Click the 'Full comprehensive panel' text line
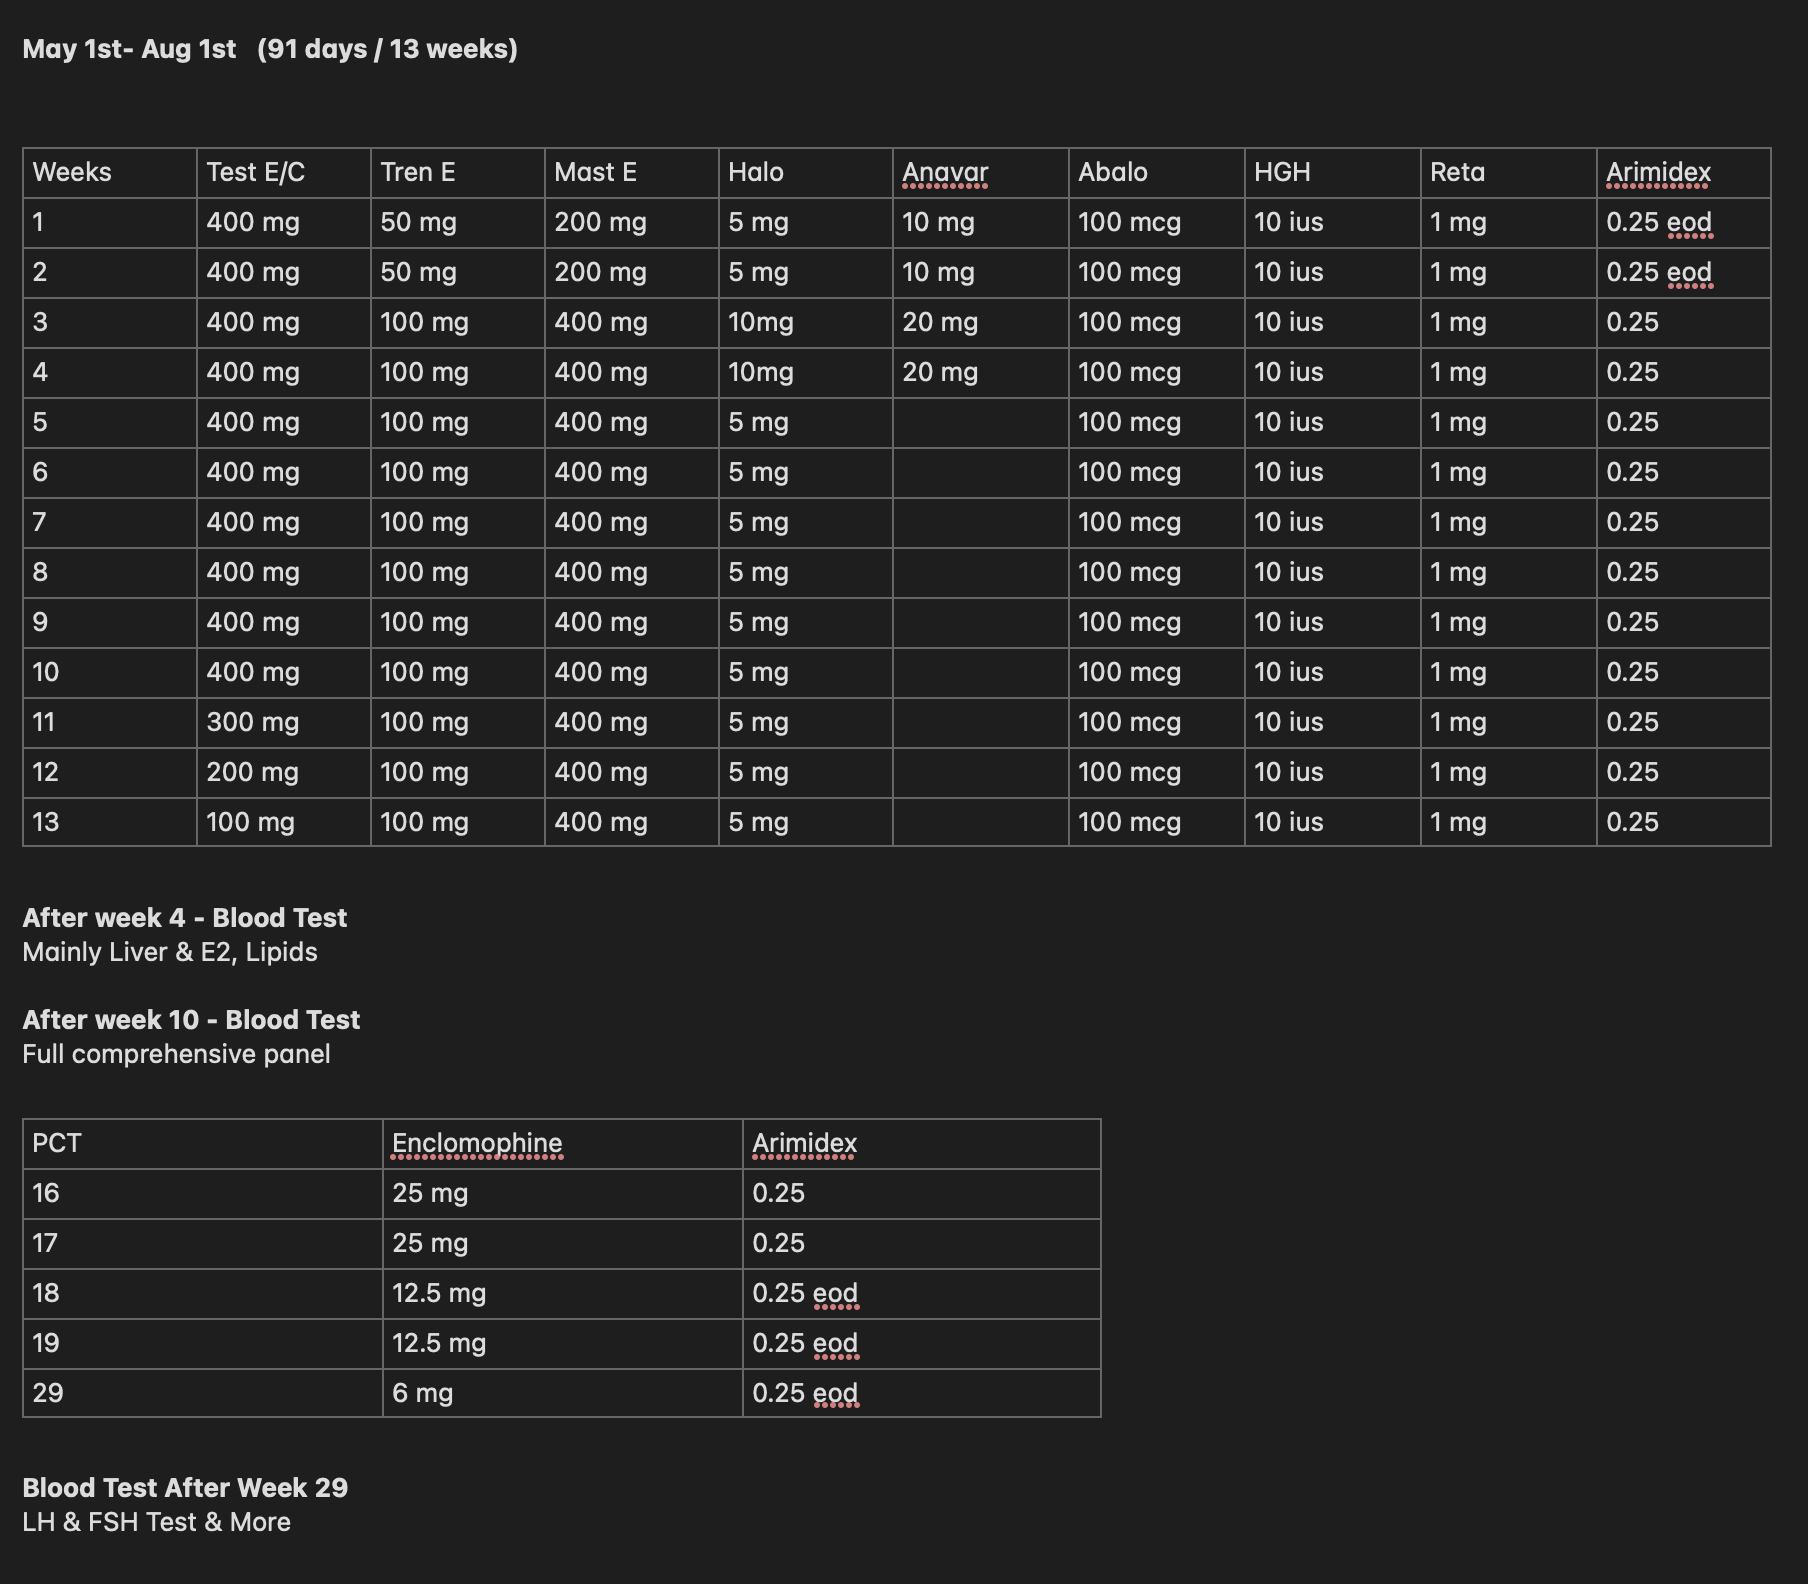 (x=176, y=1055)
